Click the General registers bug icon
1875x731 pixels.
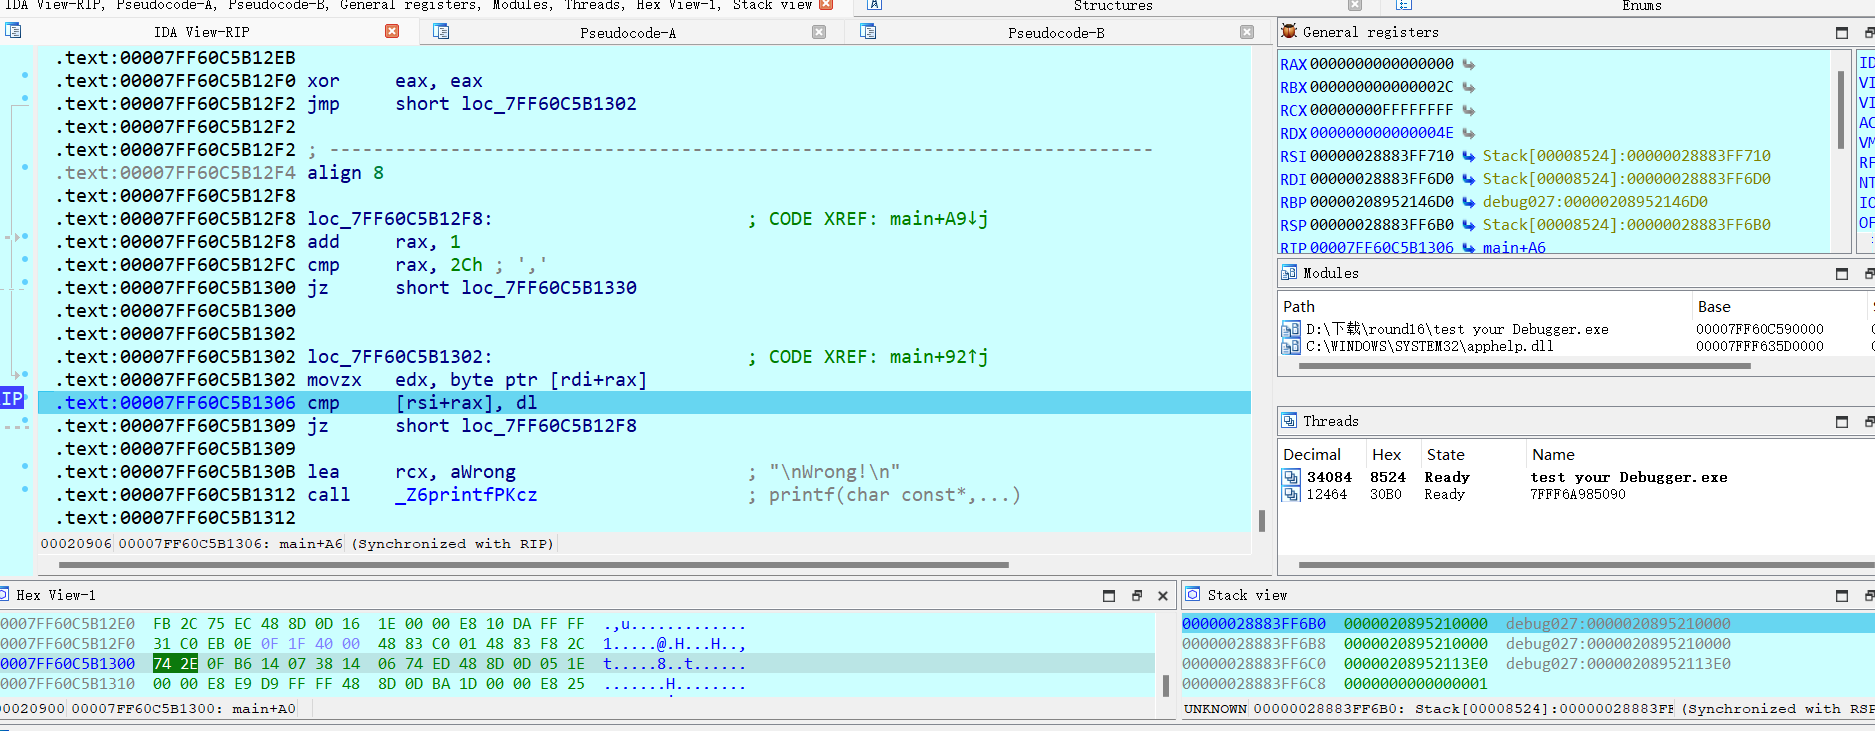click(1289, 32)
